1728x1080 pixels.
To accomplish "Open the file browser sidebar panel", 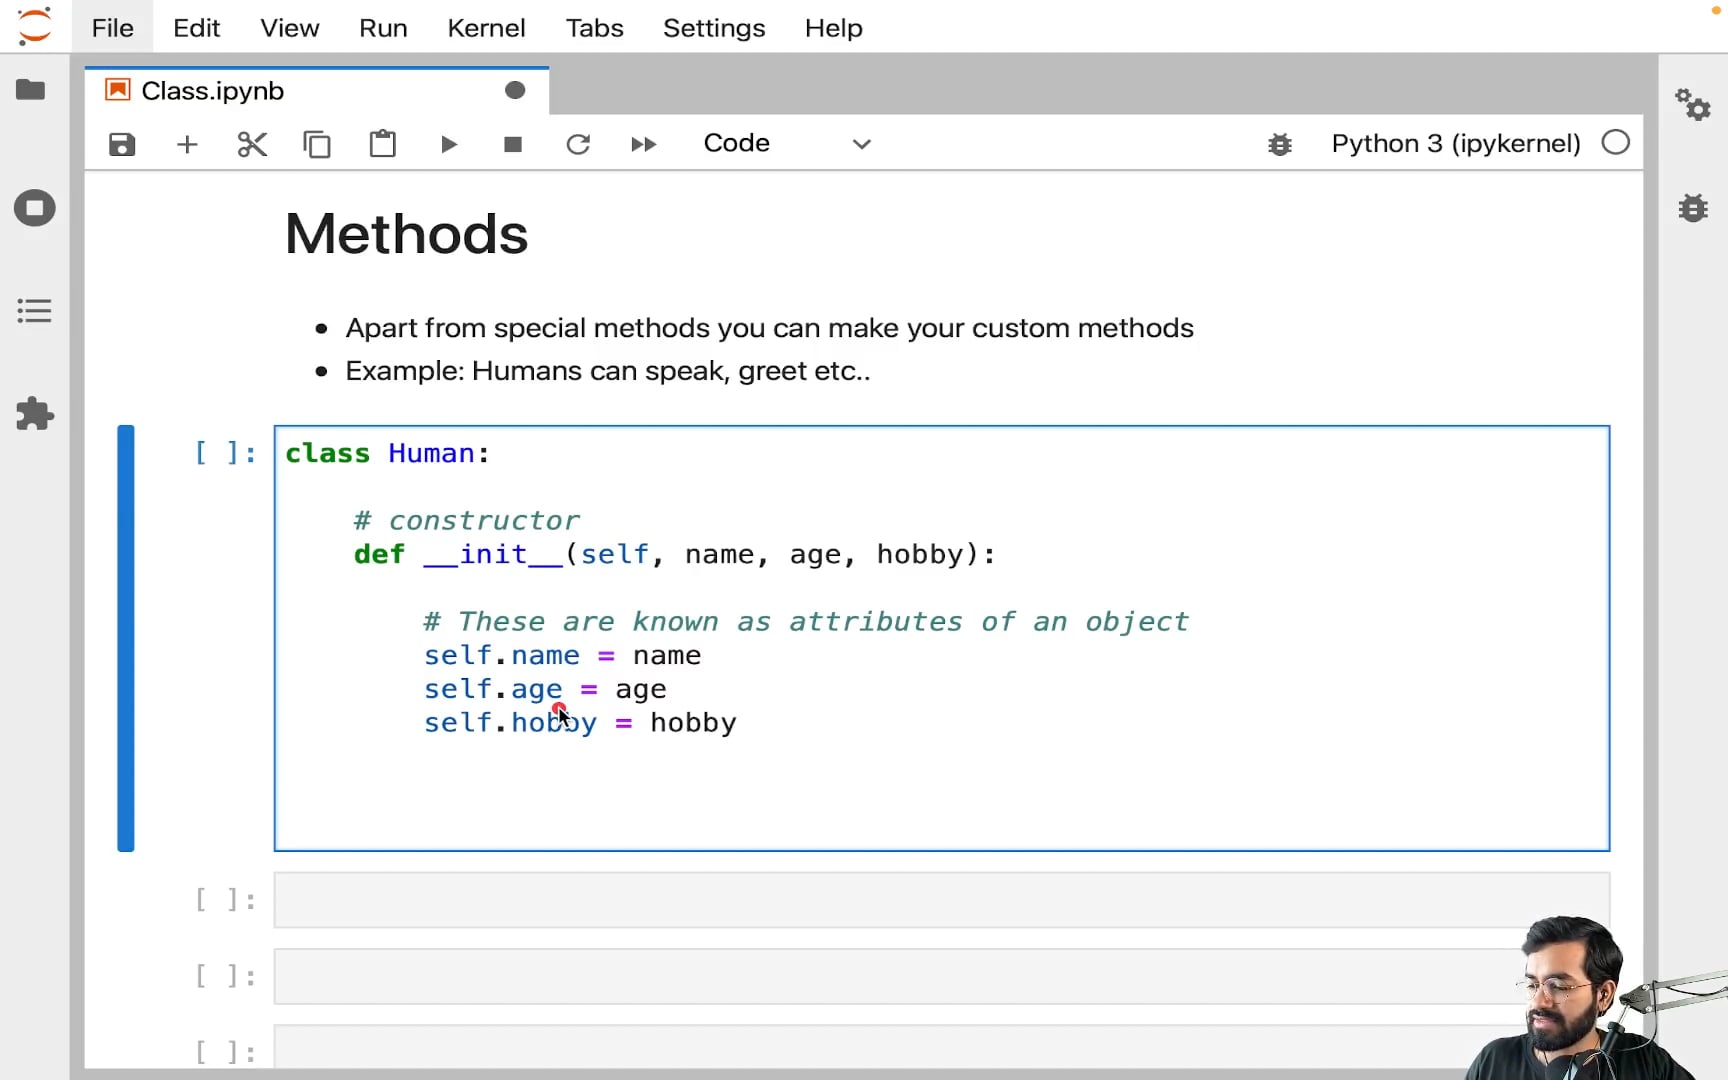I will 32,90.
